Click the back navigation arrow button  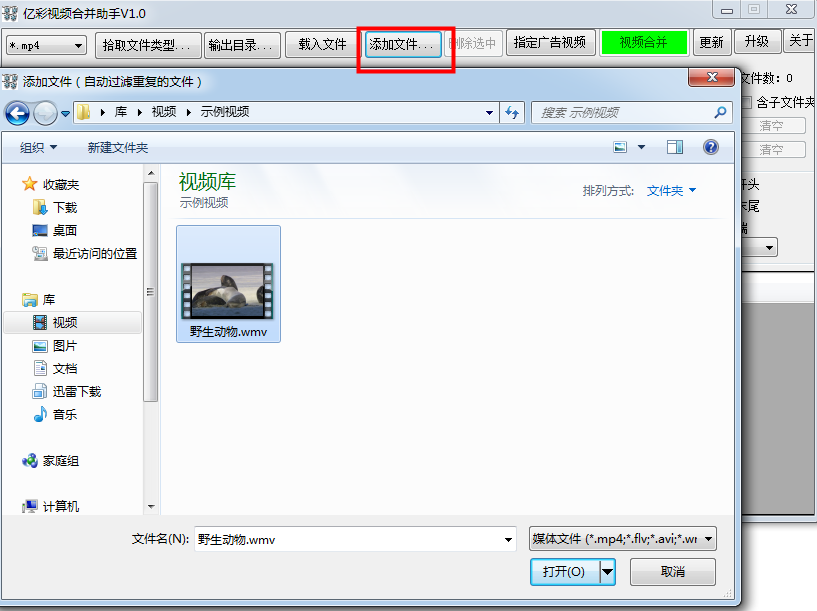click(x=17, y=113)
